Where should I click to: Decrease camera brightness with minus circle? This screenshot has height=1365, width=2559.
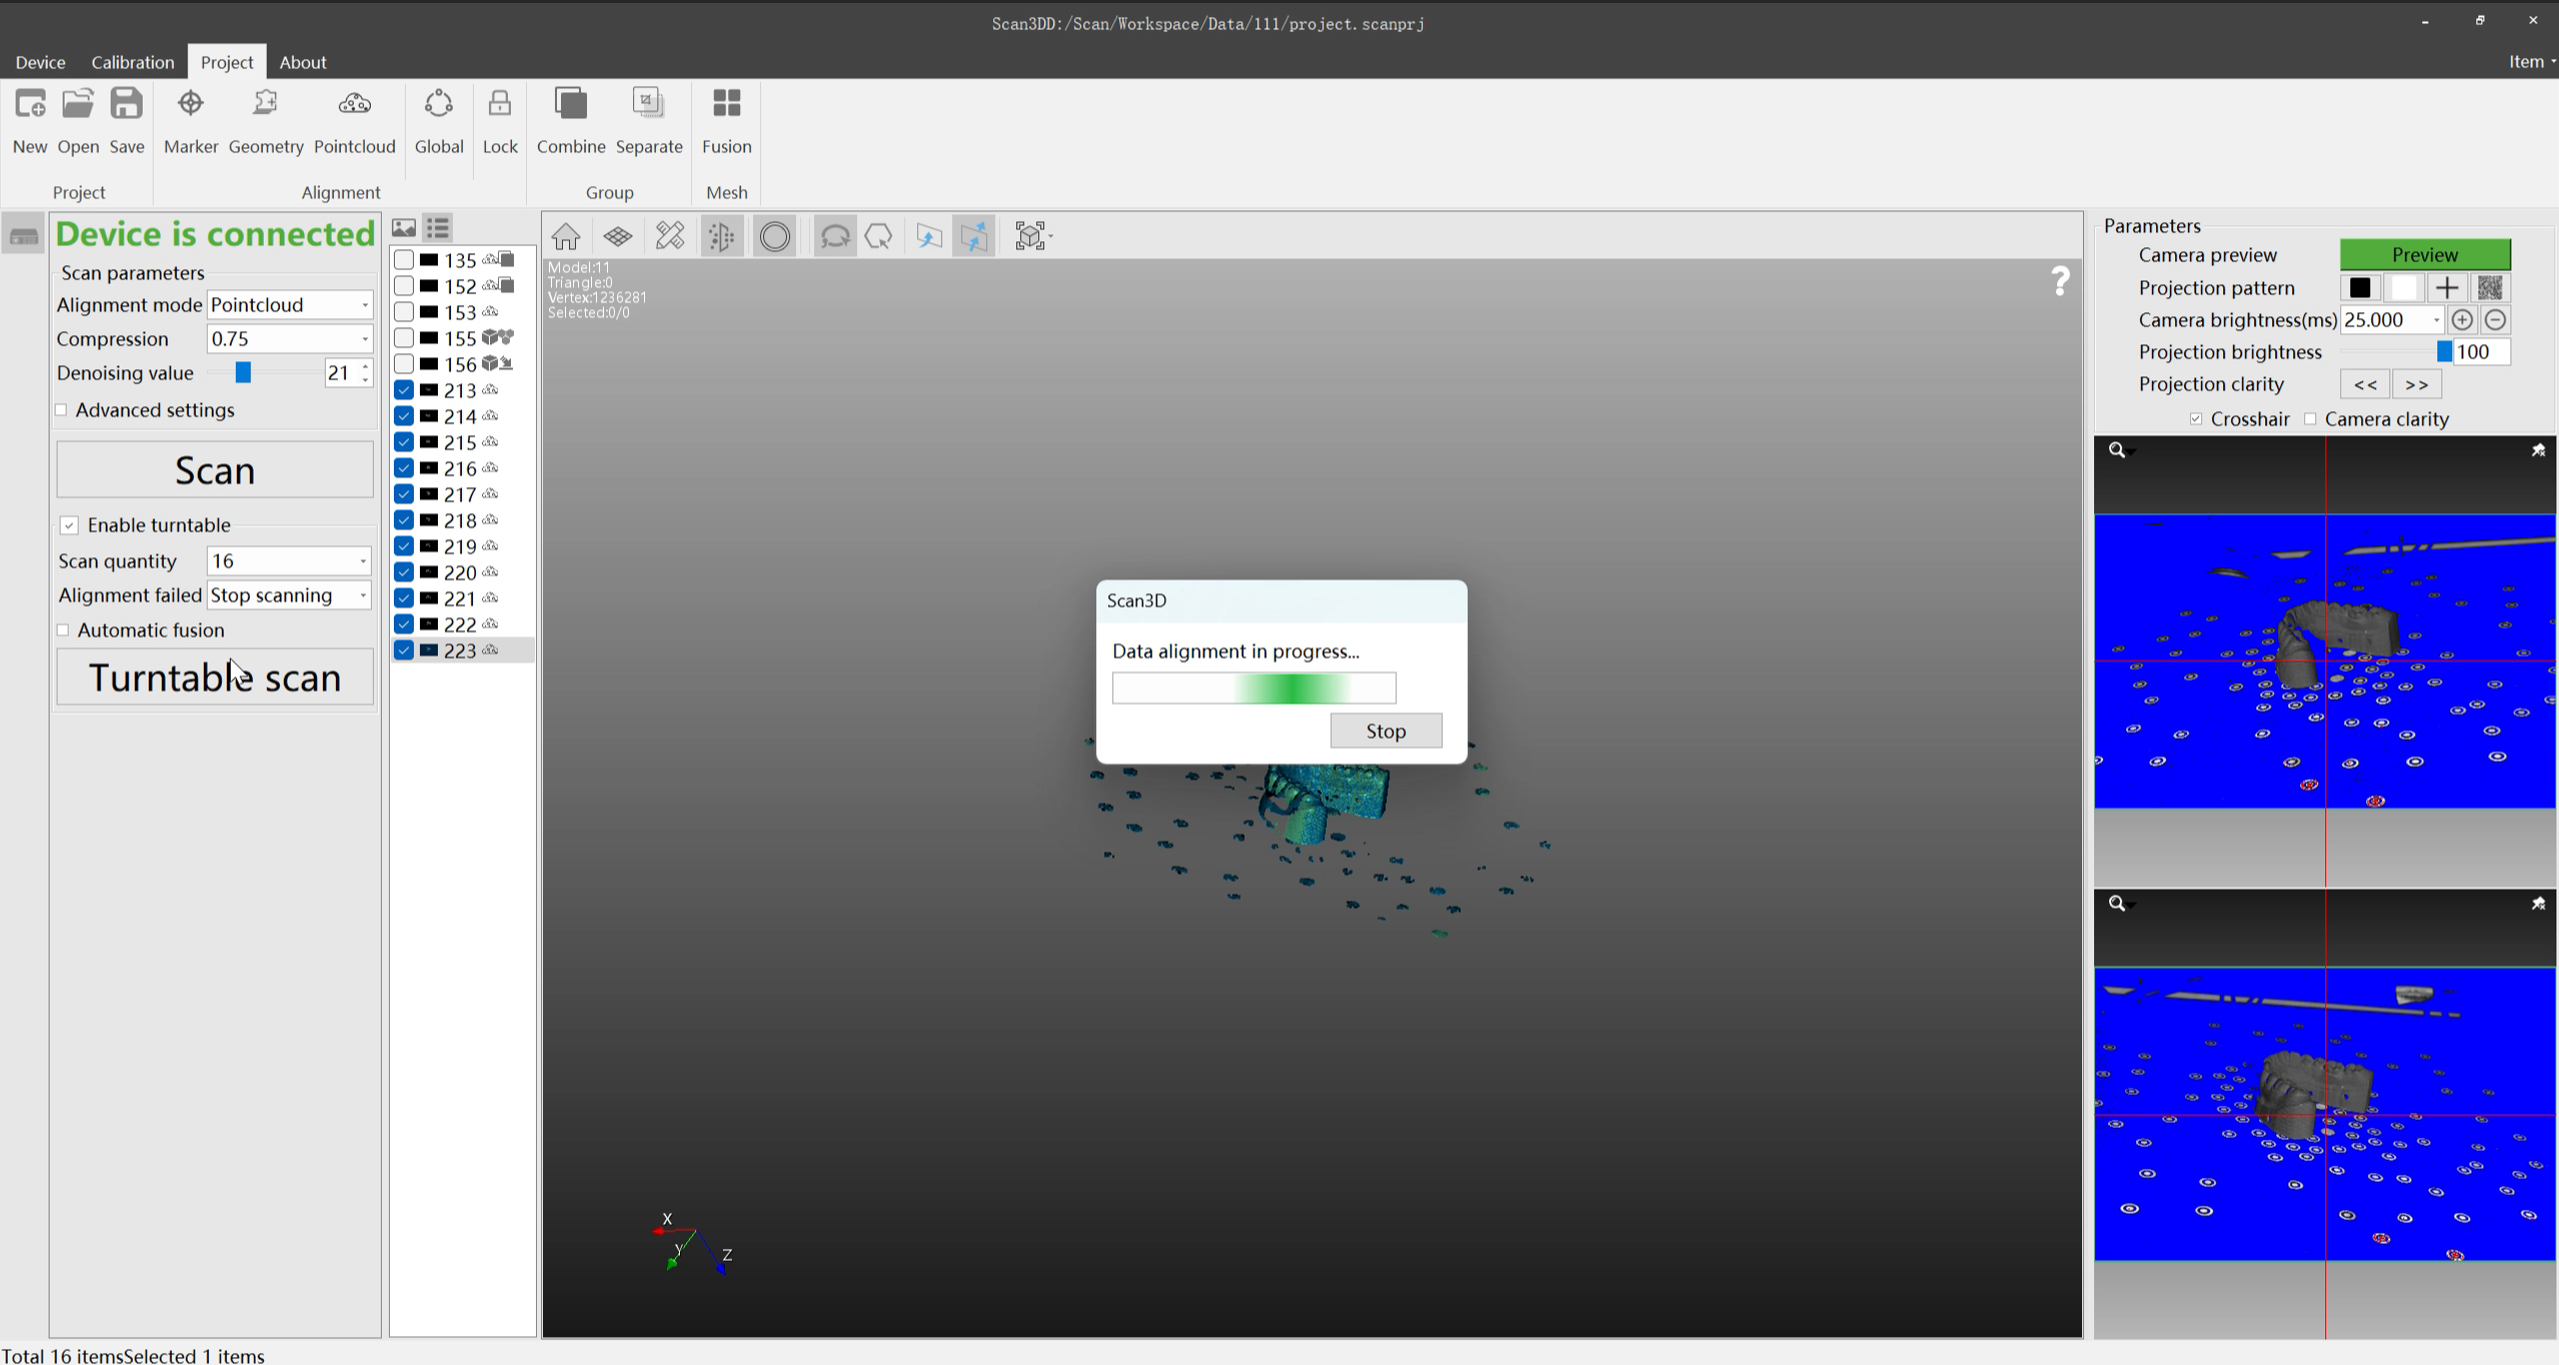tap(2495, 320)
